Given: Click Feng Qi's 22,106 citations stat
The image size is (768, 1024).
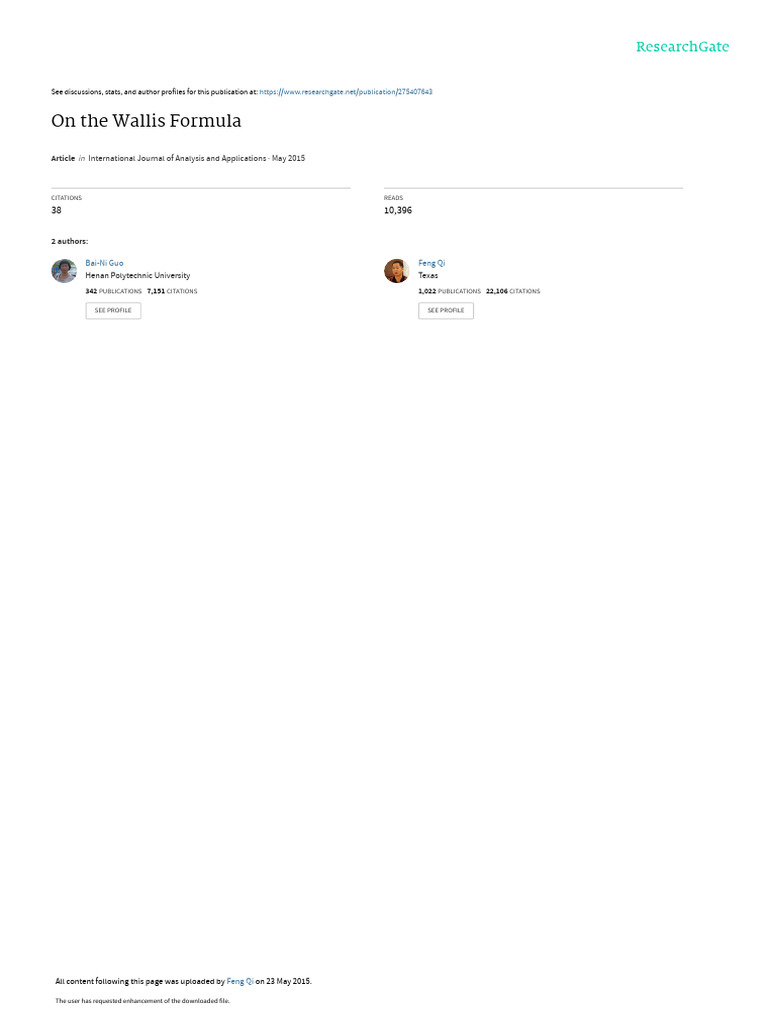Looking at the screenshot, I should [513, 291].
